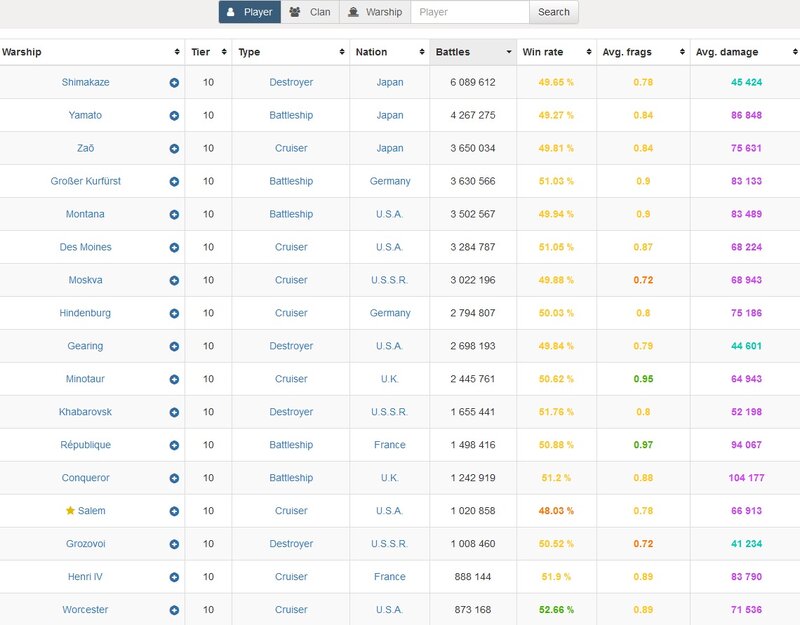Open the Minotaur warship link
The width and height of the screenshot is (800, 625).
85,379
